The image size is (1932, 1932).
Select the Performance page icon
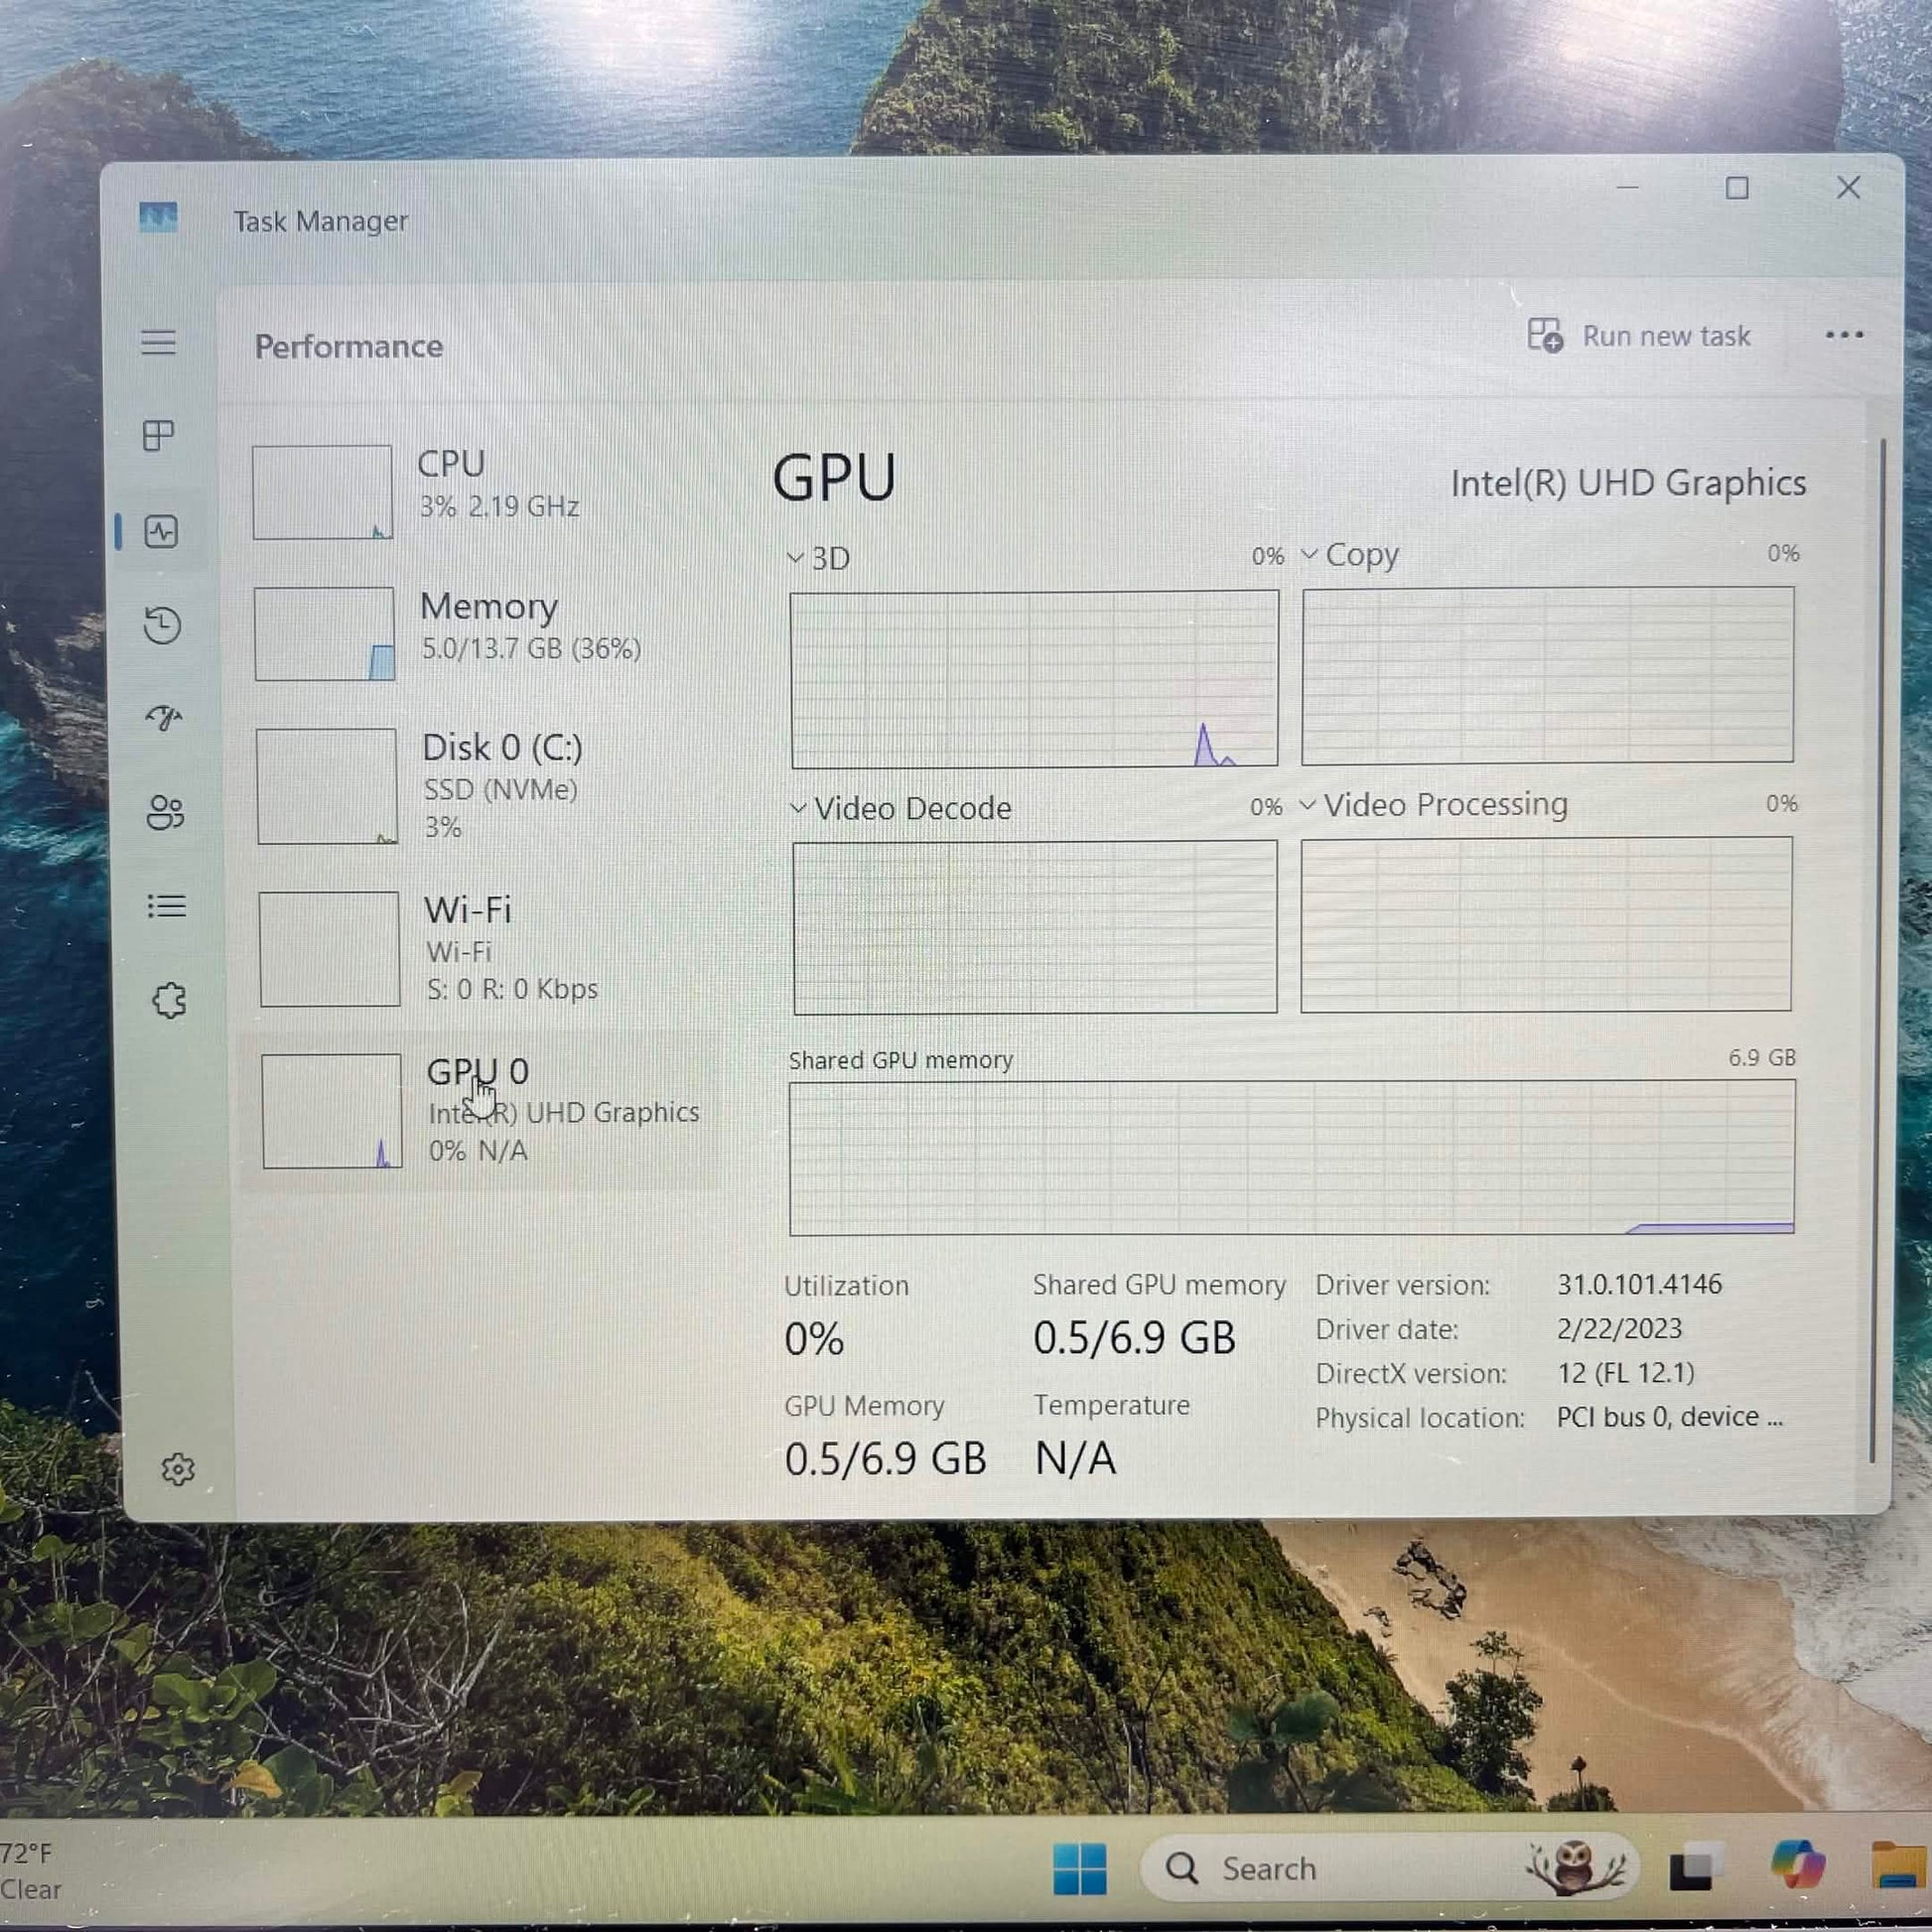pos(161,531)
